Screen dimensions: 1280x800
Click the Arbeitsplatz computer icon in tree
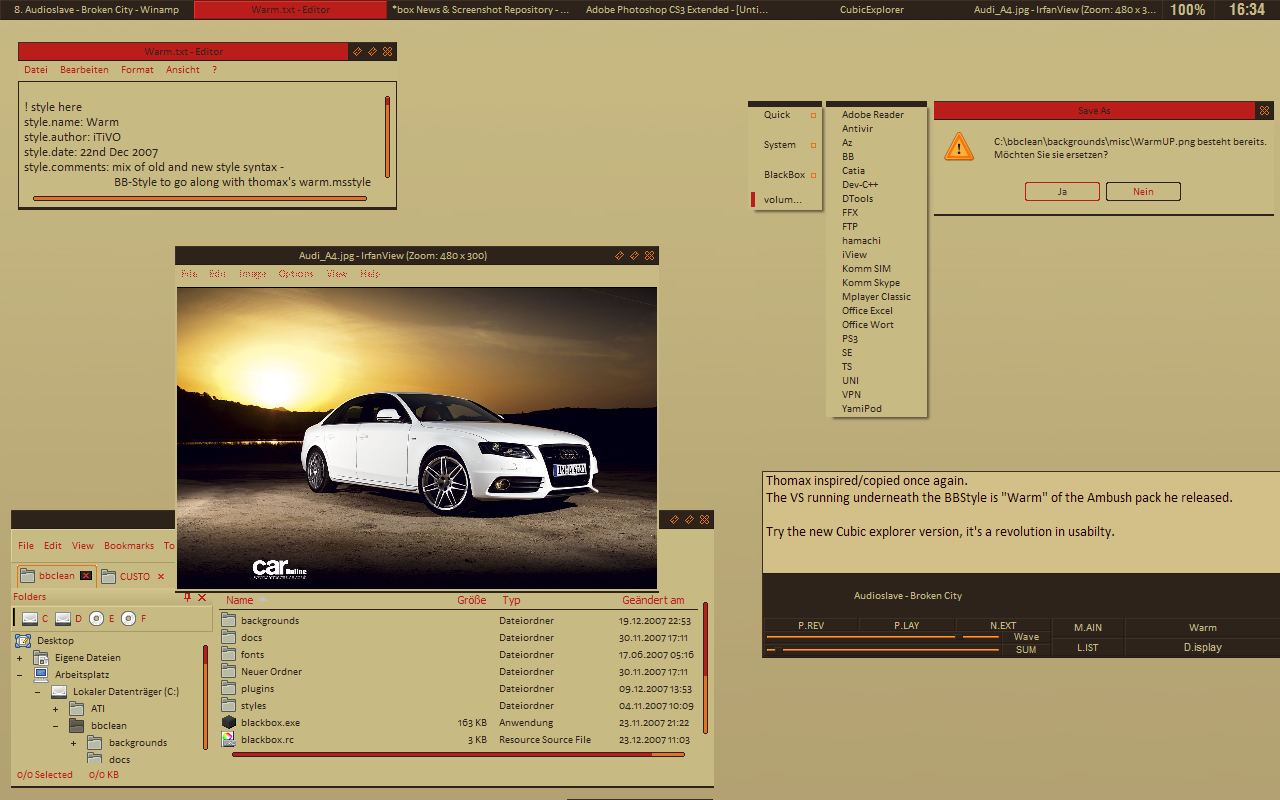(41, 674)
